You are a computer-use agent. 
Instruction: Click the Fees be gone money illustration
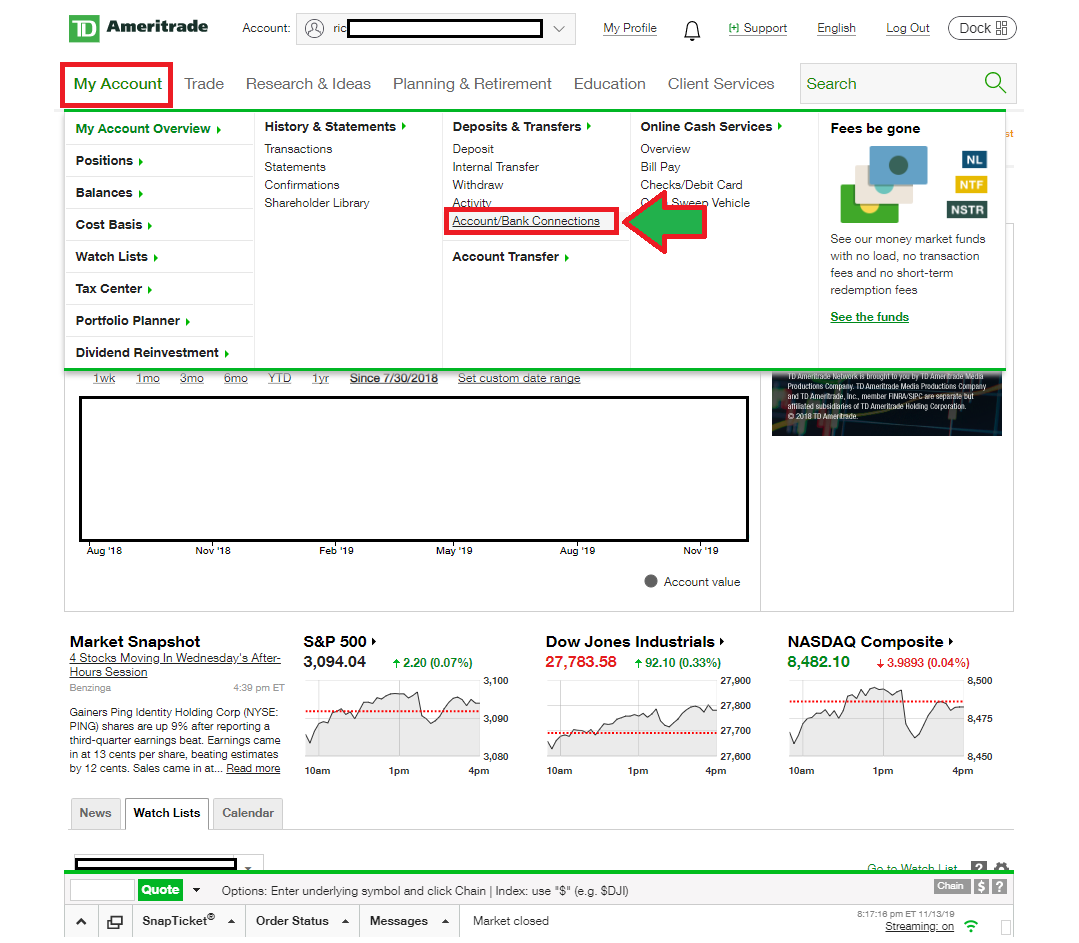(884, 184)
